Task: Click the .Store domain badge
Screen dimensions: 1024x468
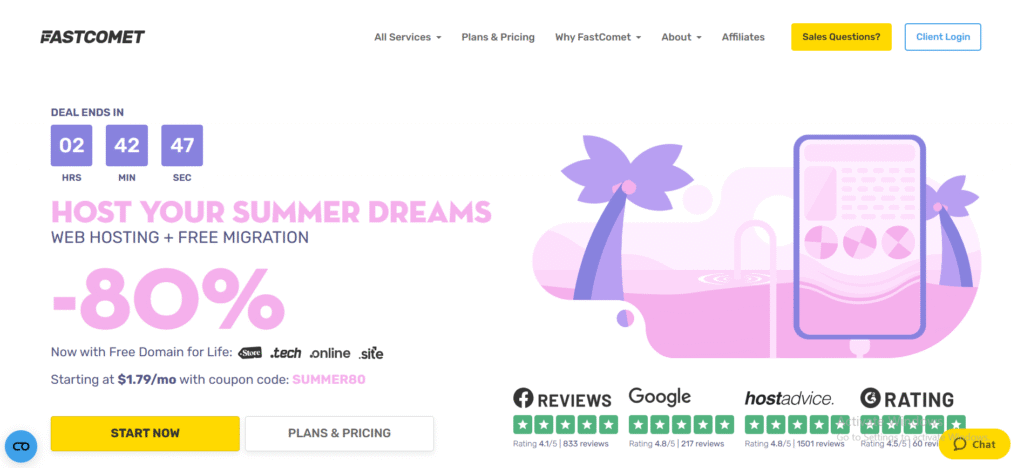Action: click(x=250, y=353)
